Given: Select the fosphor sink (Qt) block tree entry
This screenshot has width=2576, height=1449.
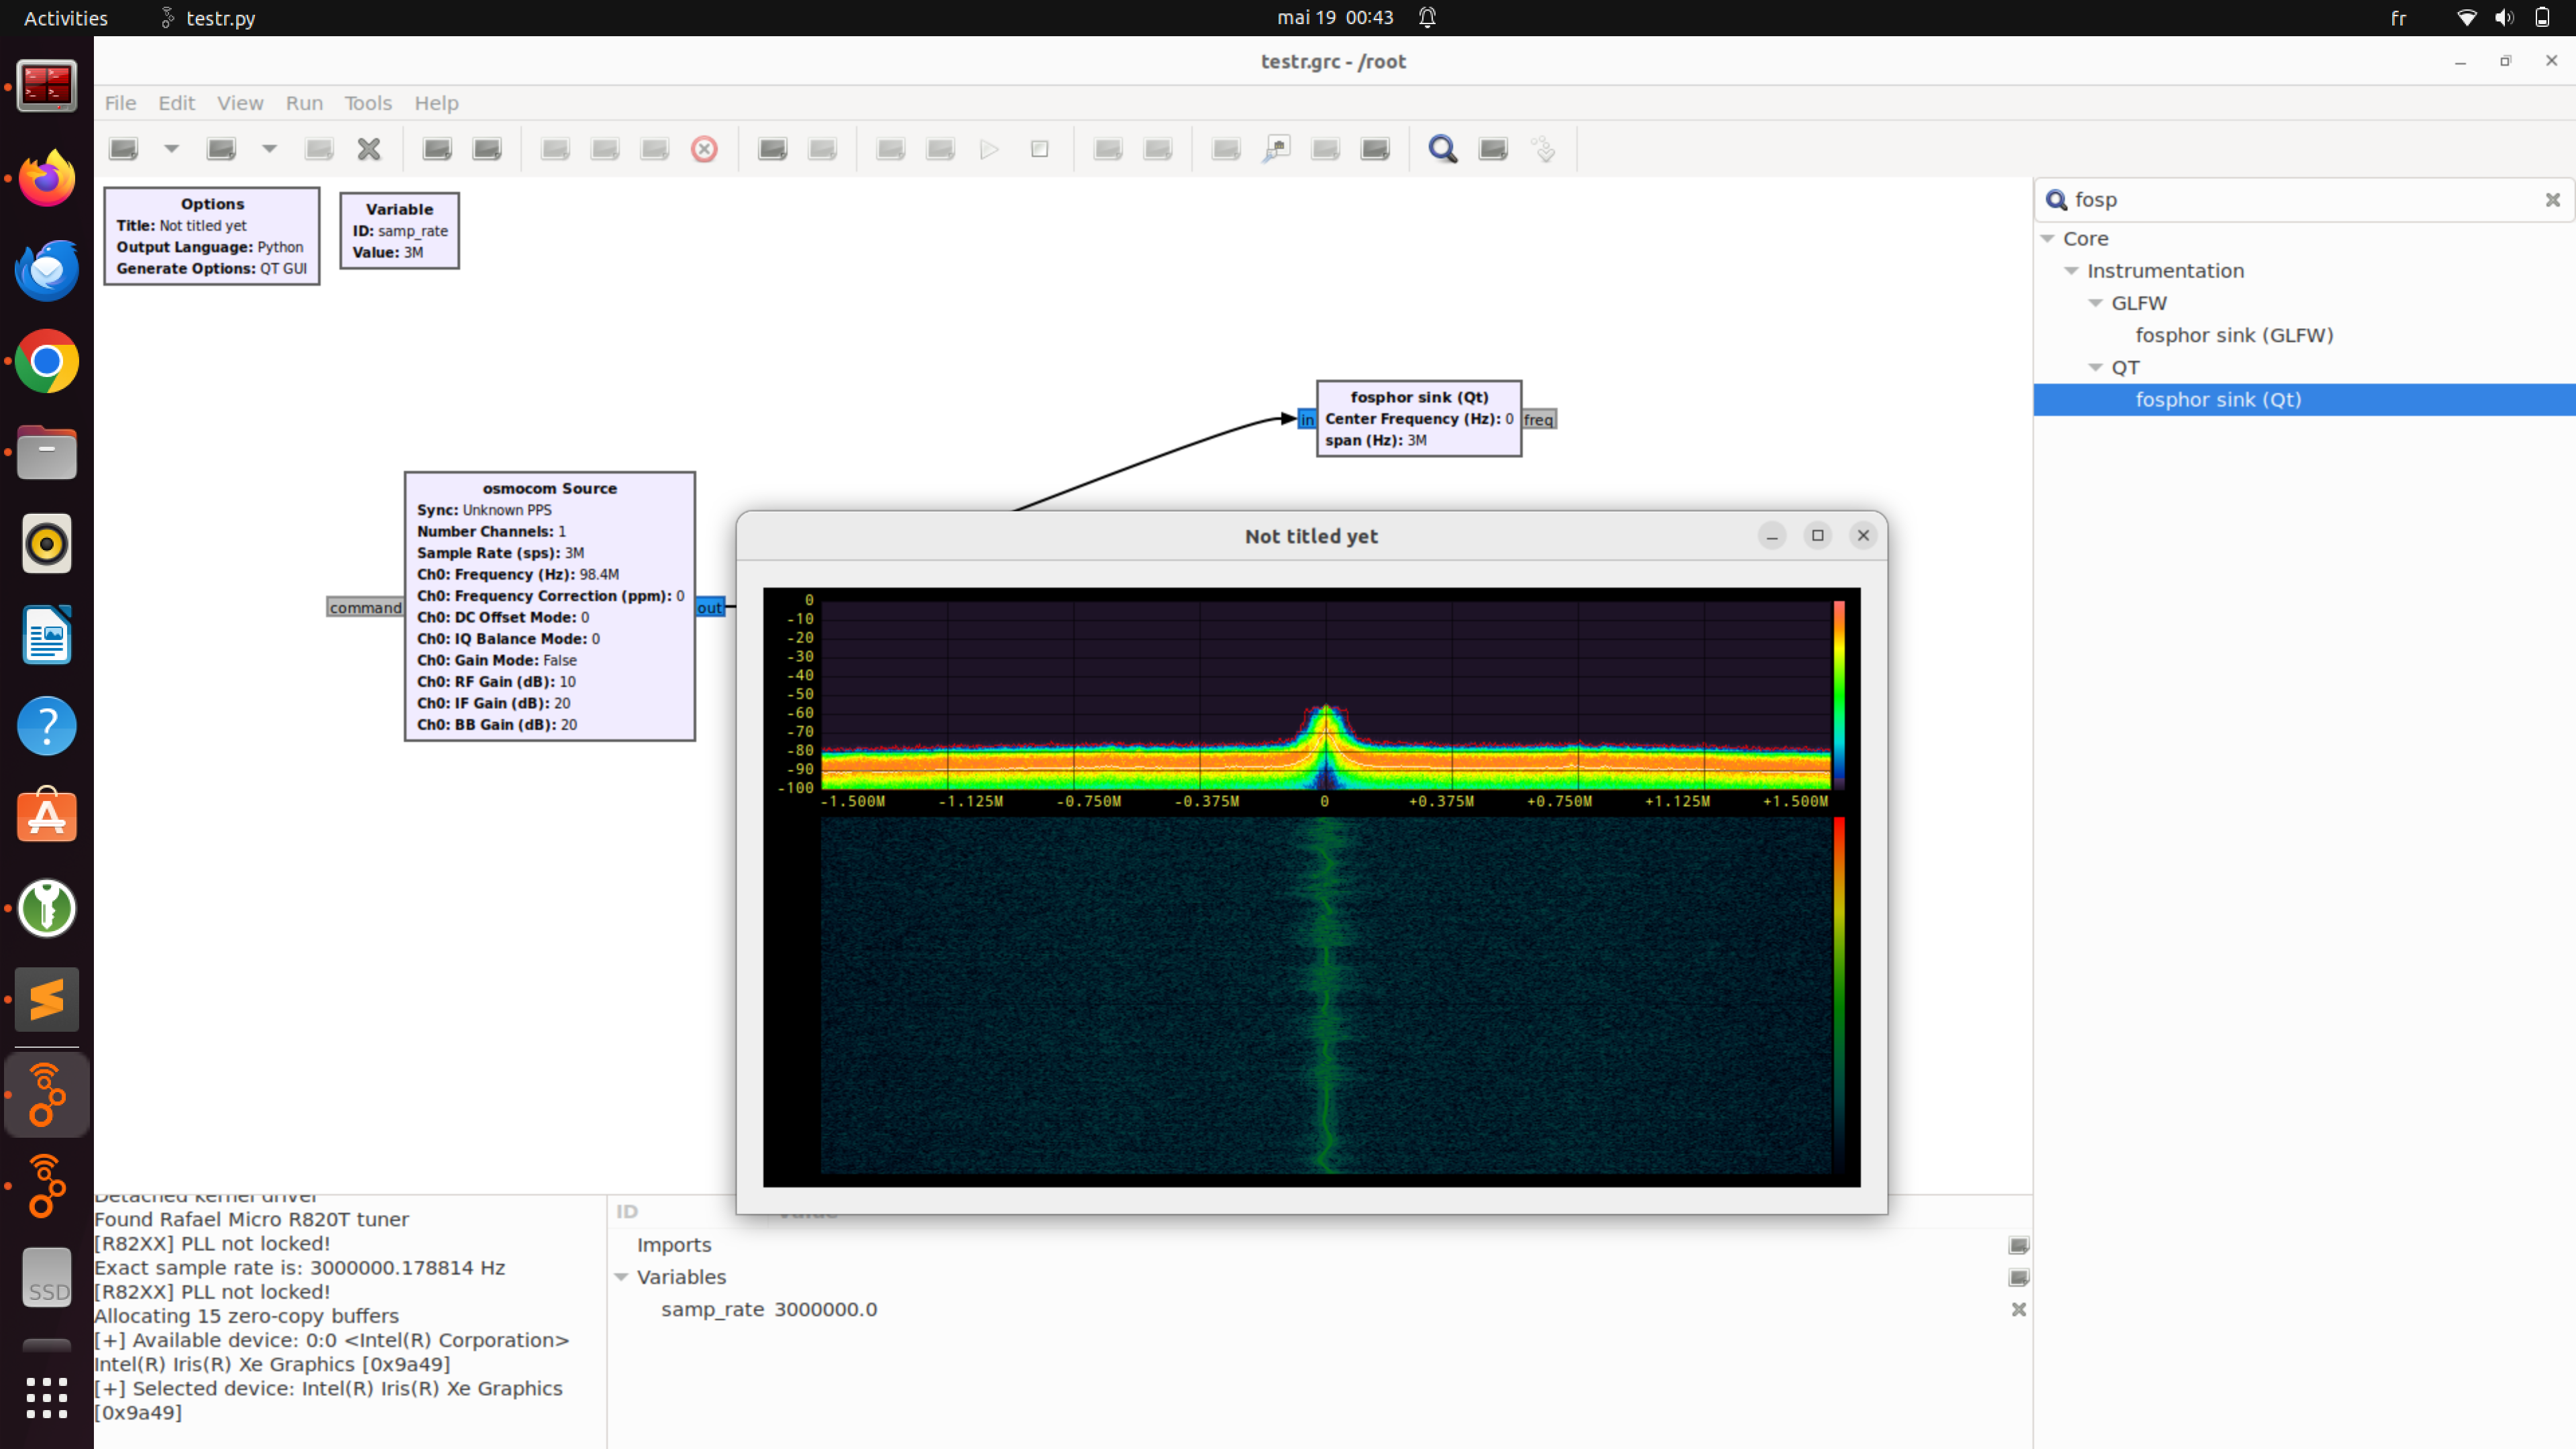Looking at the screenshot, I should coord(2219,399).
